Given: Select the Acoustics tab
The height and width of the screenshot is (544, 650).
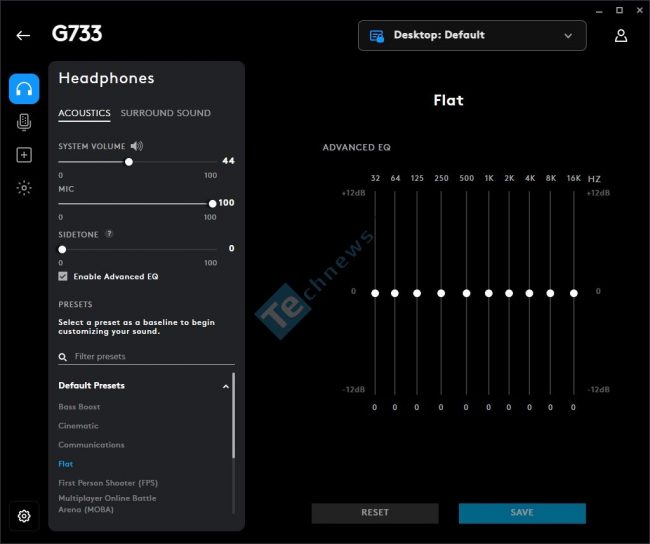Looking at the screenshot, I should [84, 113].
